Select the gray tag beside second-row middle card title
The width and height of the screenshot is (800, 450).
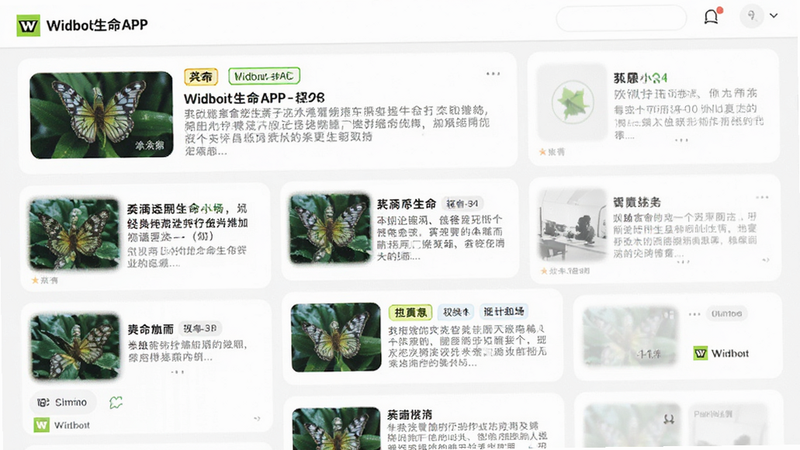click(x=462, y=204)
